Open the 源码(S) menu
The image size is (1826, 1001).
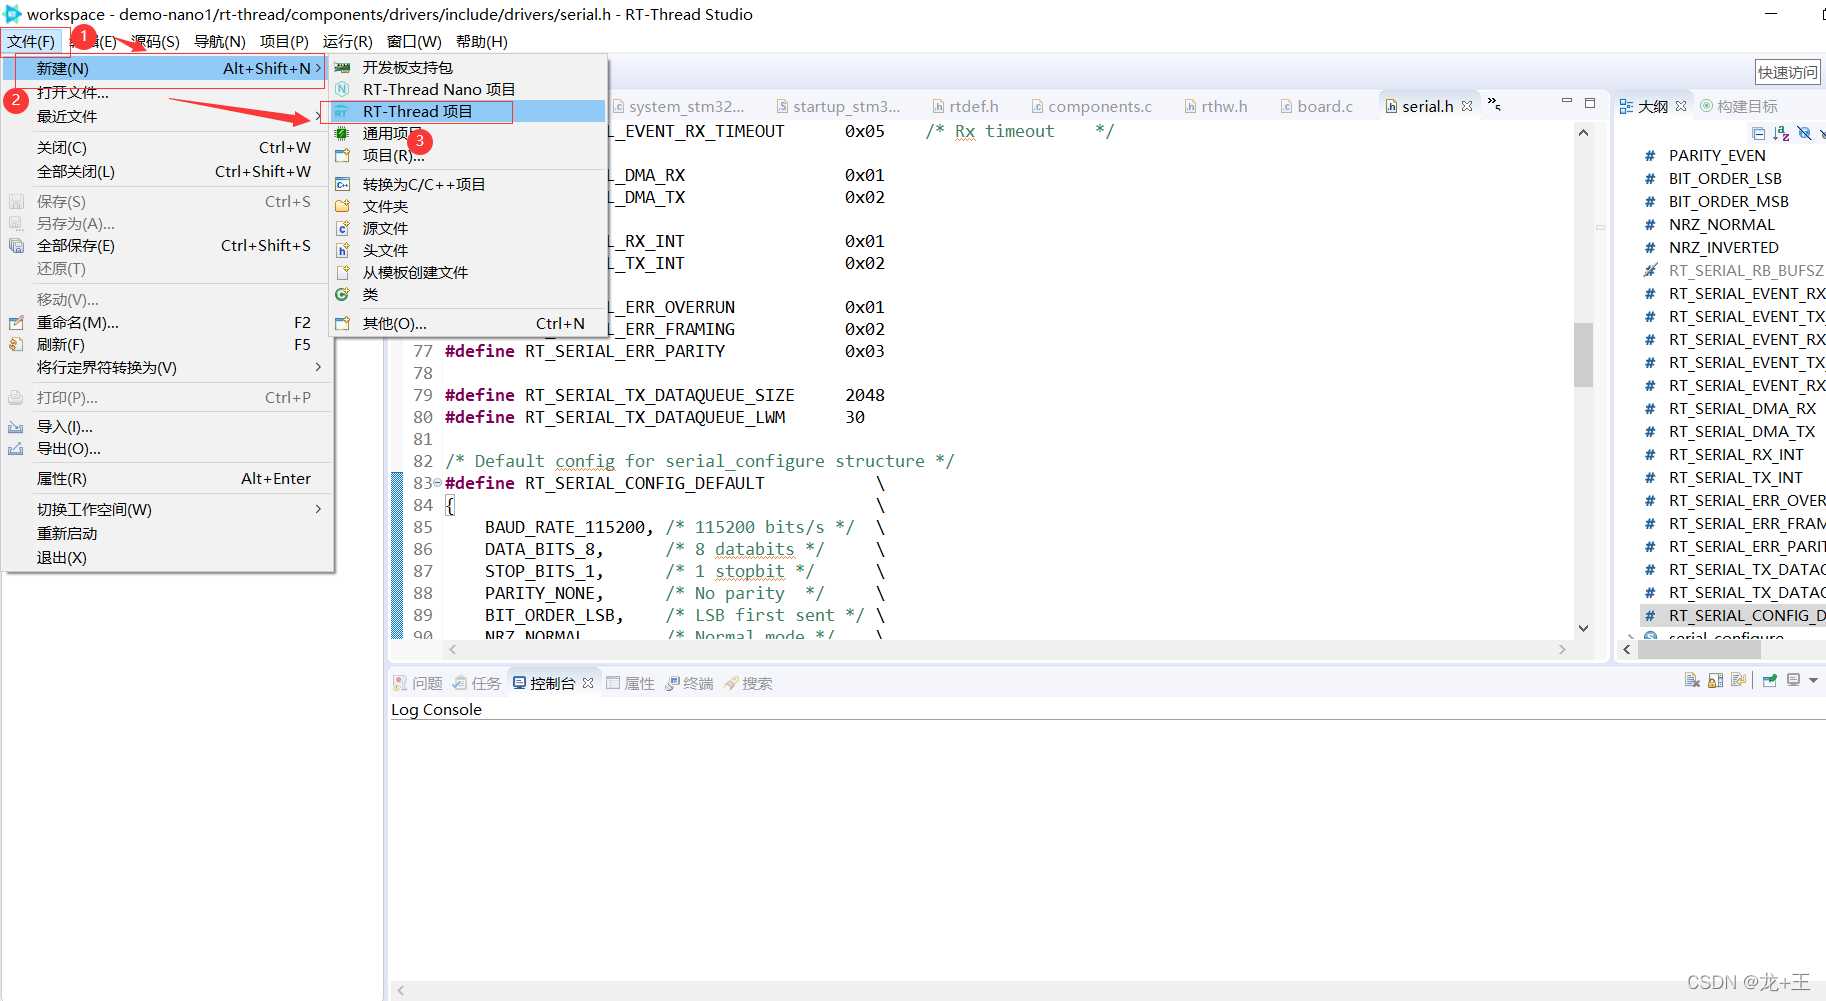pyautogui.click(x=156, y=41)
